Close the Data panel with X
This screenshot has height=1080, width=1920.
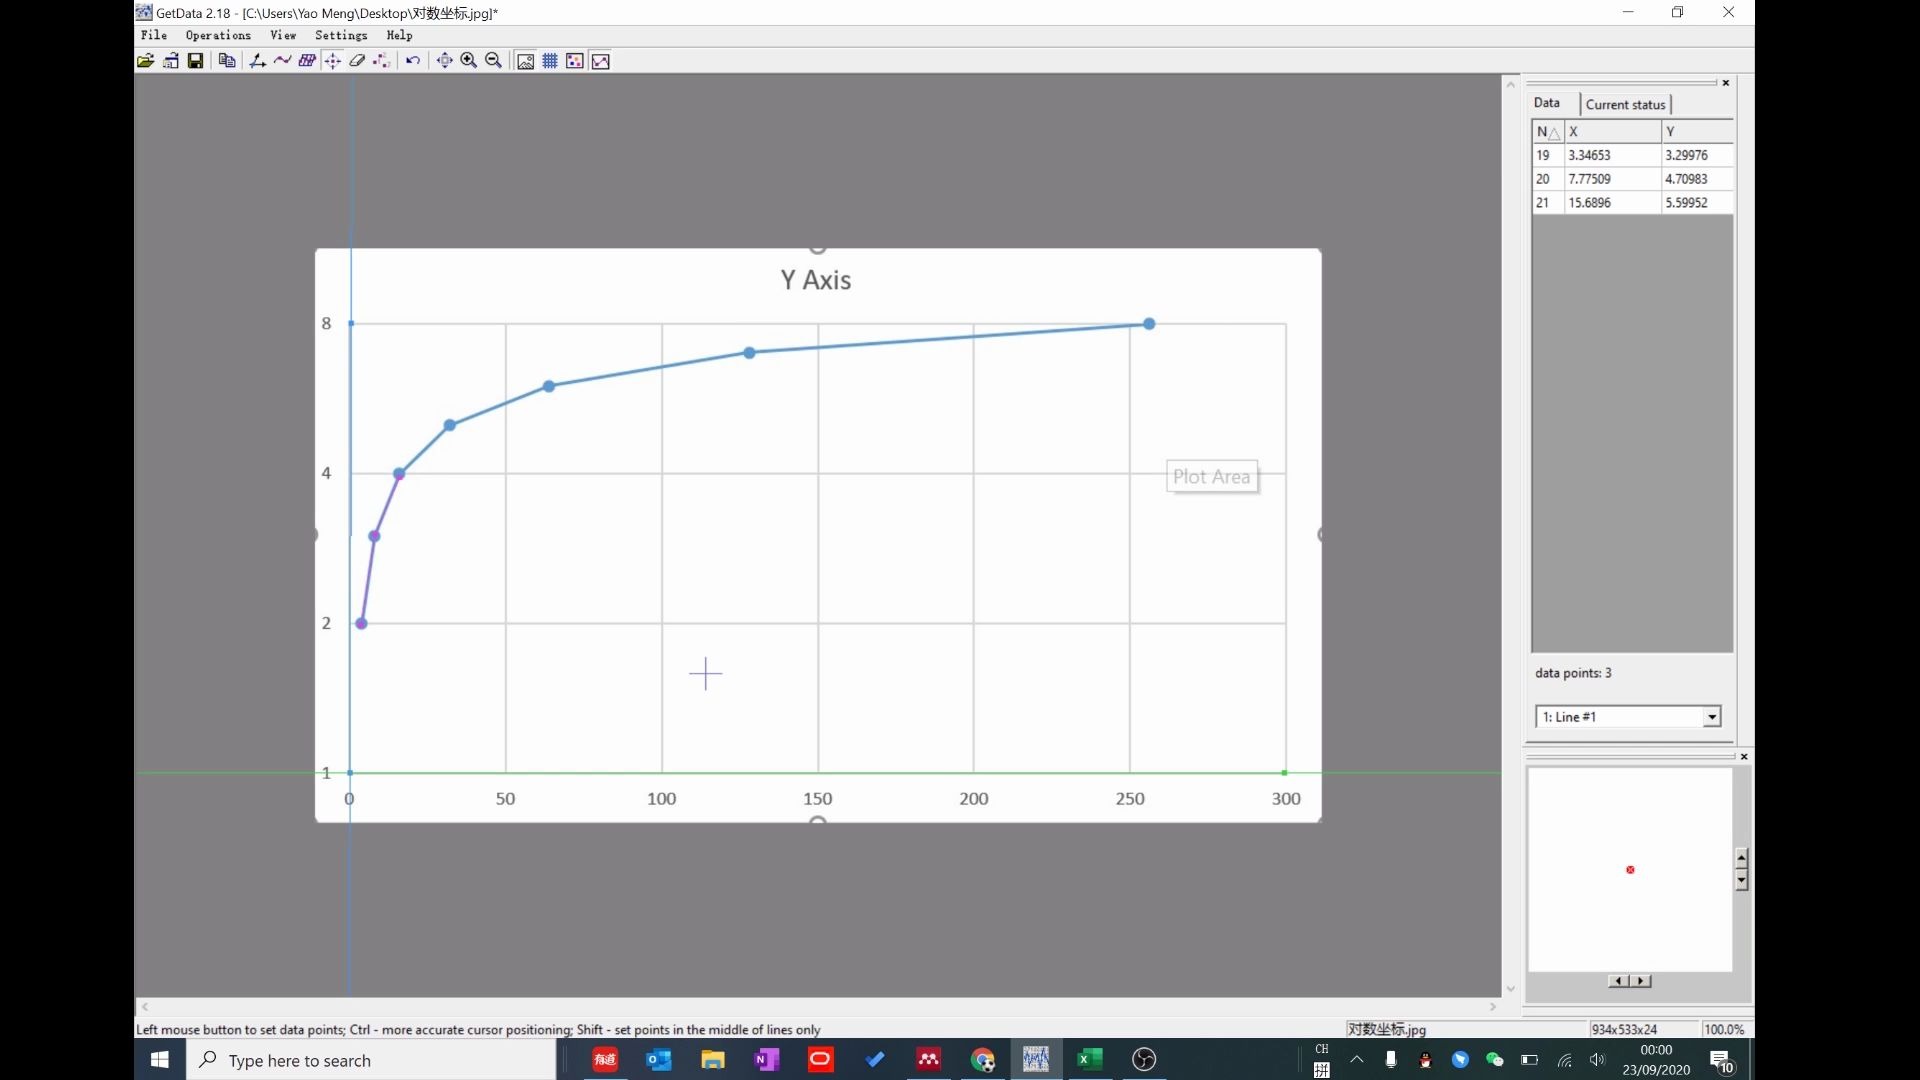pos(1726,83)
